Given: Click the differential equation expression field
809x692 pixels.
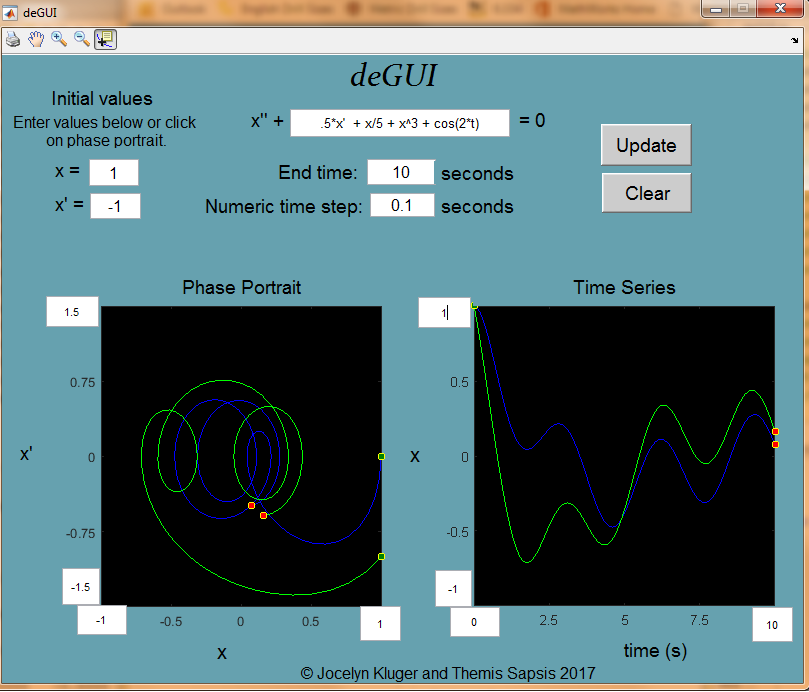Looking at the screenshot, I should point(400,123).
